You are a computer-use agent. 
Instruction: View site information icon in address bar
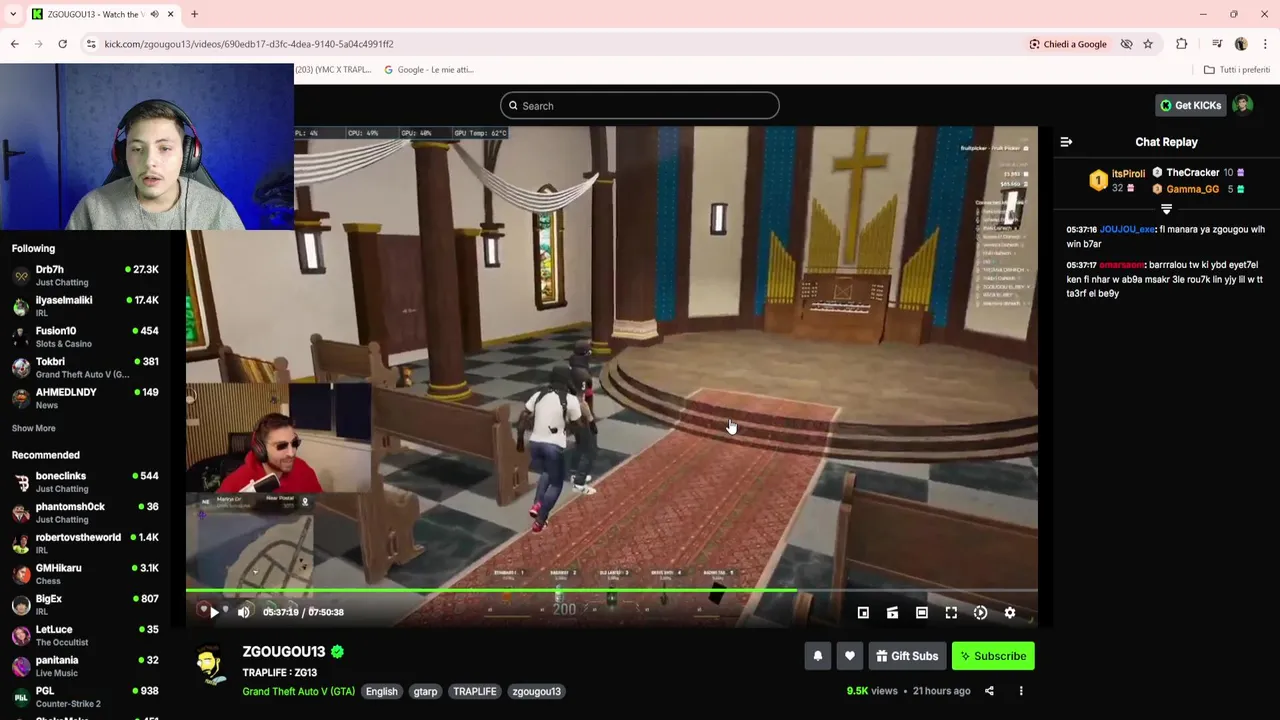[x=91, y=44]
